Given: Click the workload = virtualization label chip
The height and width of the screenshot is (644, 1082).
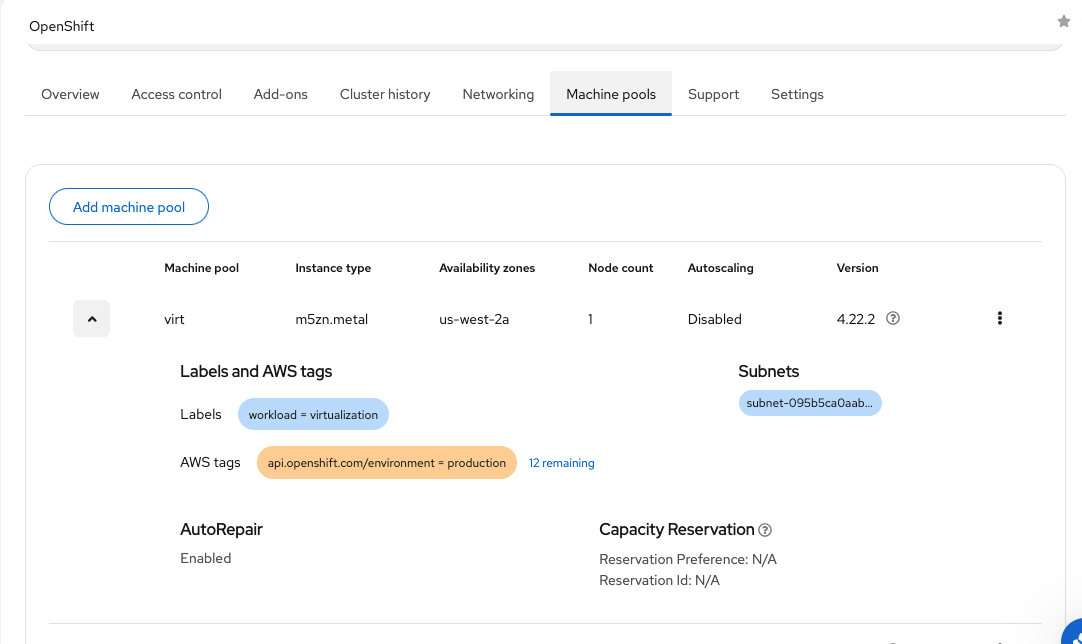Looking at the screenshot, I should click(x=313, y=415).
